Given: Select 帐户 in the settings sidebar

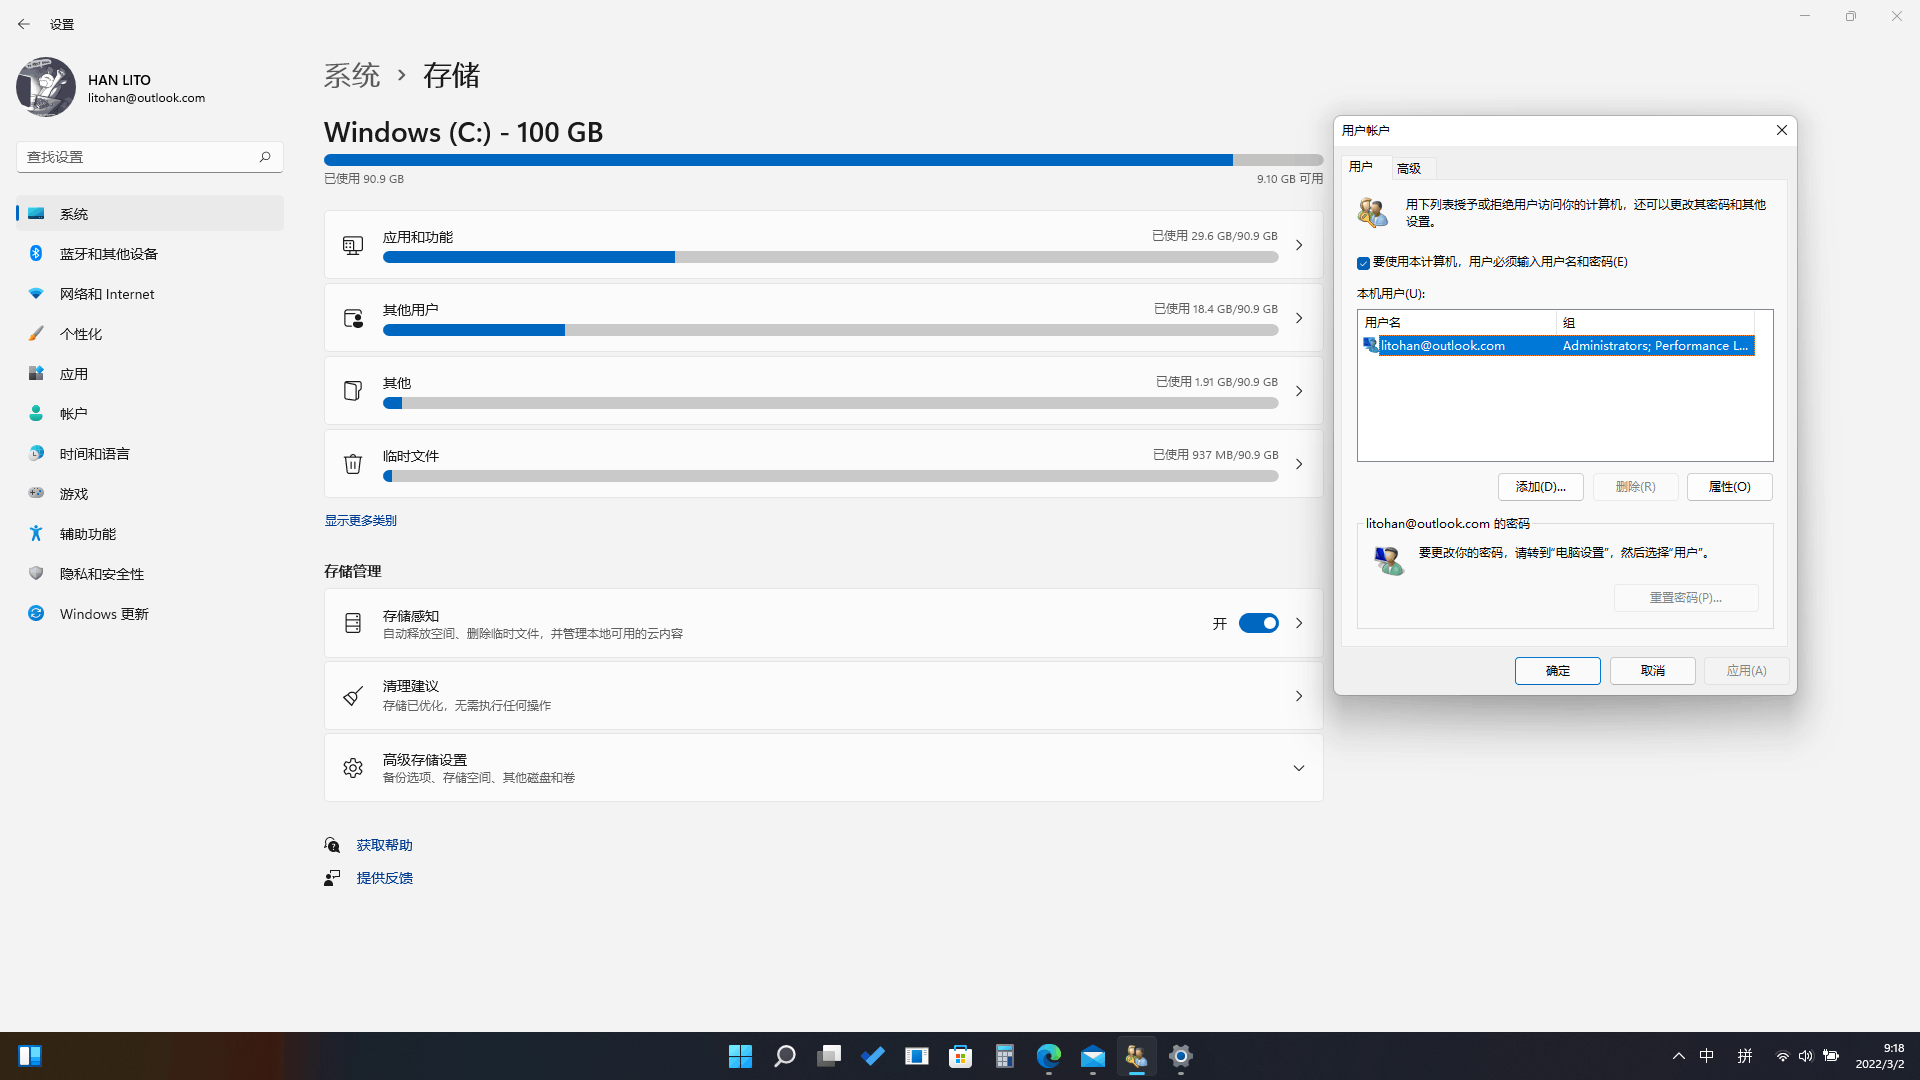Looking at the screenshot, I should 73,413.
